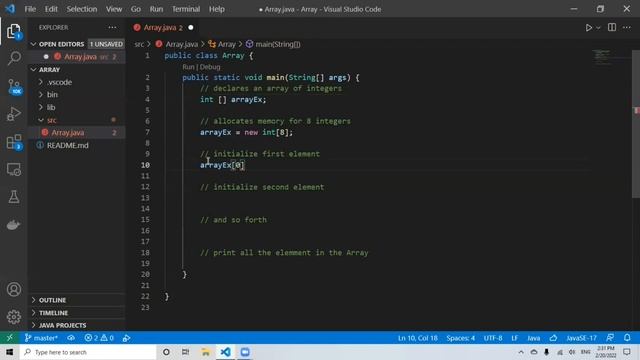Expand the Java Projects panel
640x360 pixels.
coord(62,325)
